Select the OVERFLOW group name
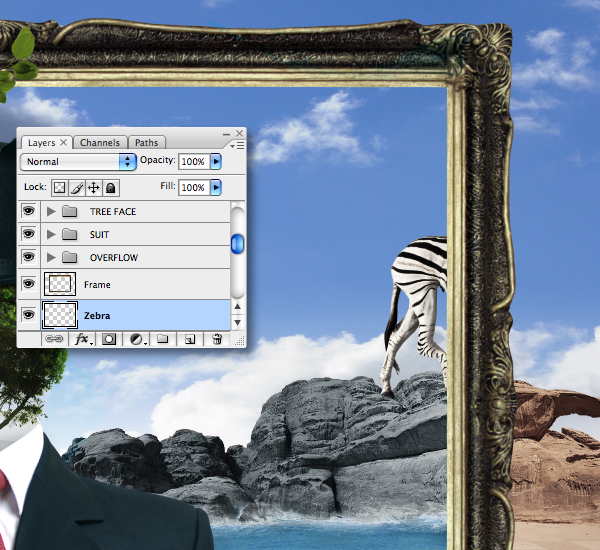Image resolution: width=600 pixels, height=550 pixels. point(114,258)
